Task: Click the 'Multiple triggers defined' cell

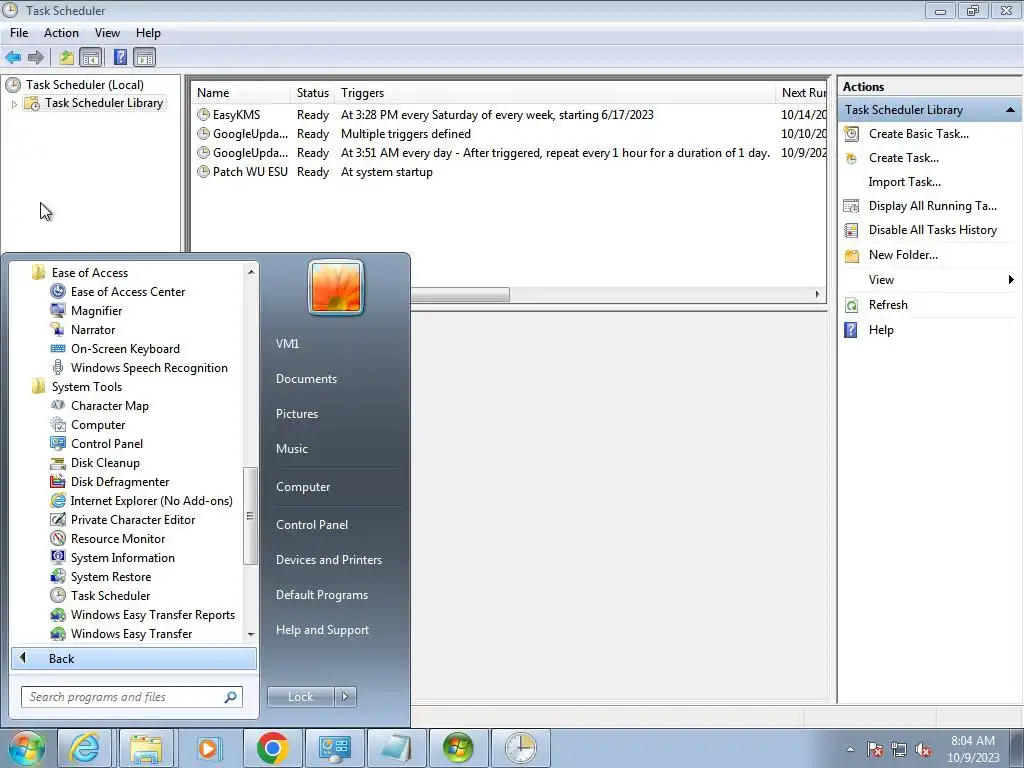Action: [406, 134]
